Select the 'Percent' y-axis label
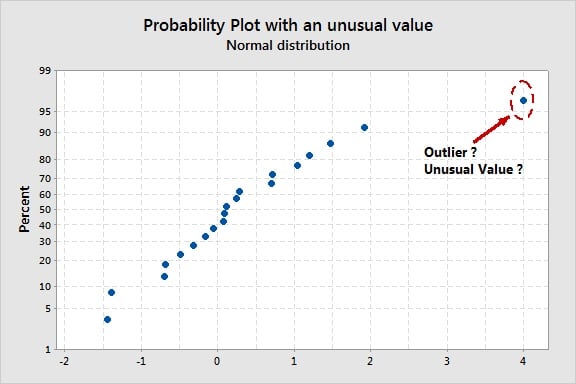 [x=24, y=209]
